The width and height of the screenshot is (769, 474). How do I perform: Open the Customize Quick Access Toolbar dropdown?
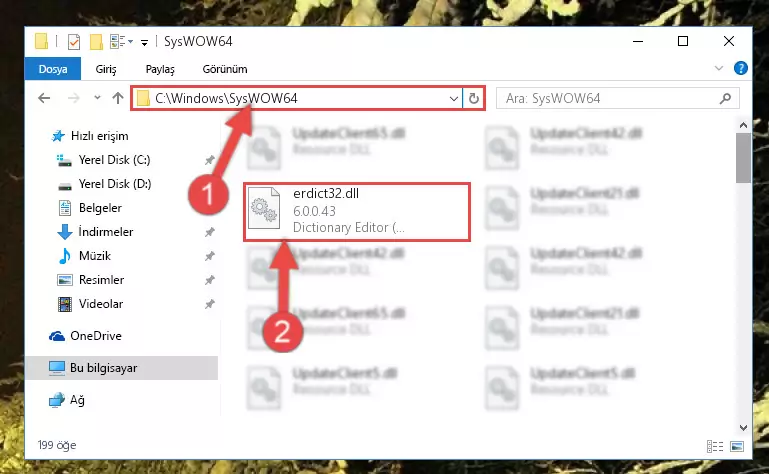144,43
